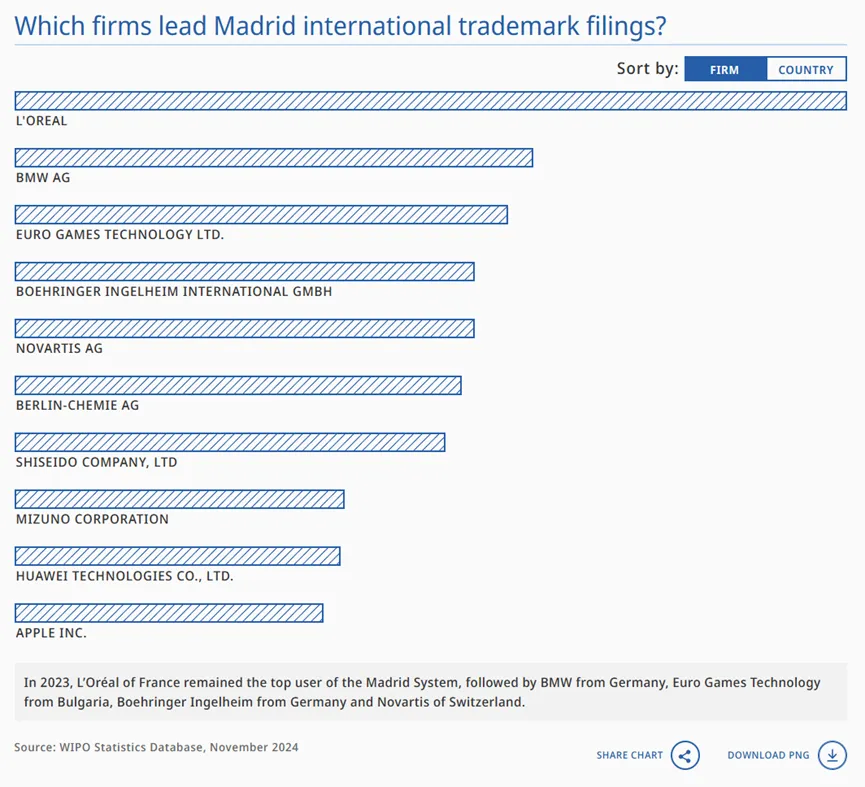865x787 pixels.
Task: Click the DOWNLOAD PNG text link
Action: (768, 755)
